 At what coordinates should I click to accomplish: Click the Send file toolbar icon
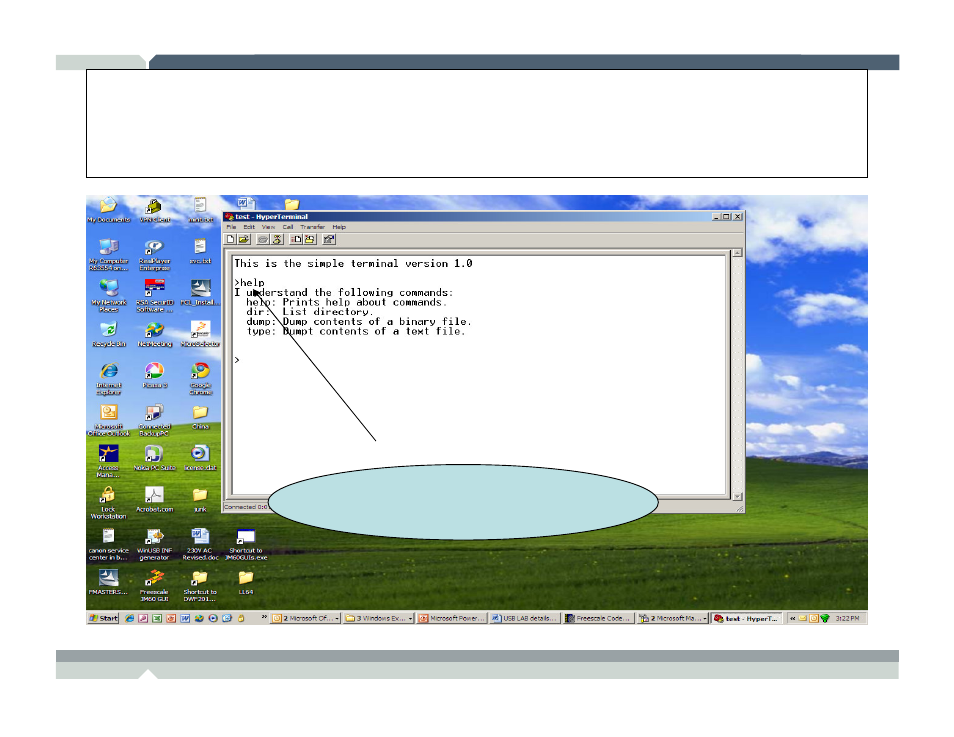296,239
